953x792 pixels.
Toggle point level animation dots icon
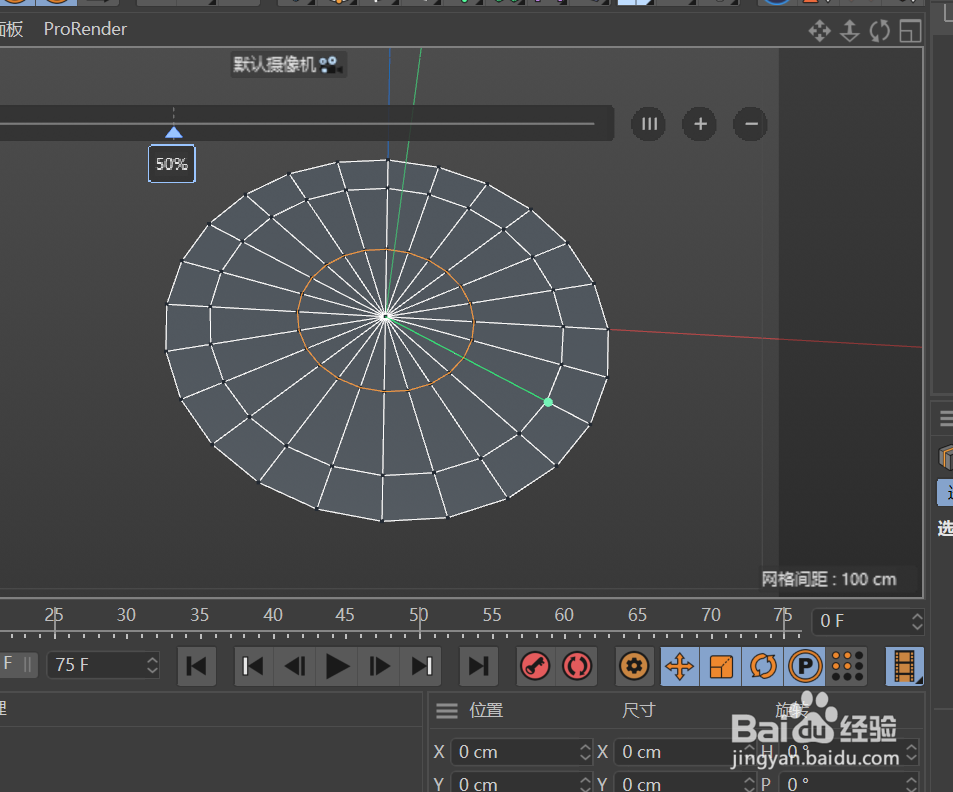[847, 666]
